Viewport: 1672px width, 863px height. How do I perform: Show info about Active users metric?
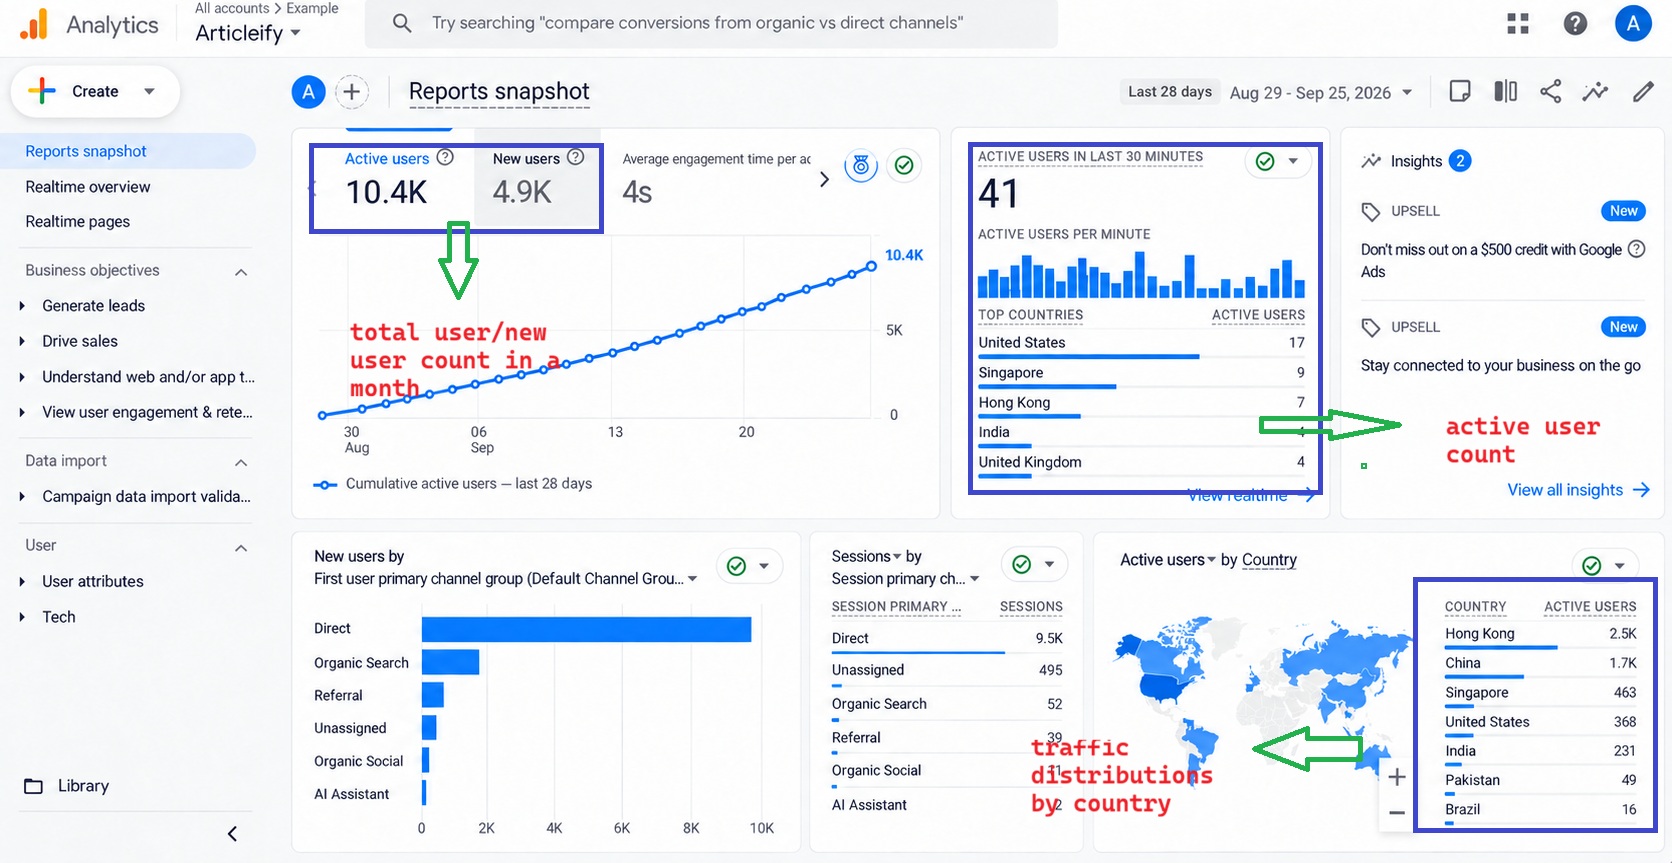pyautogui.click(x=446, y=157)
